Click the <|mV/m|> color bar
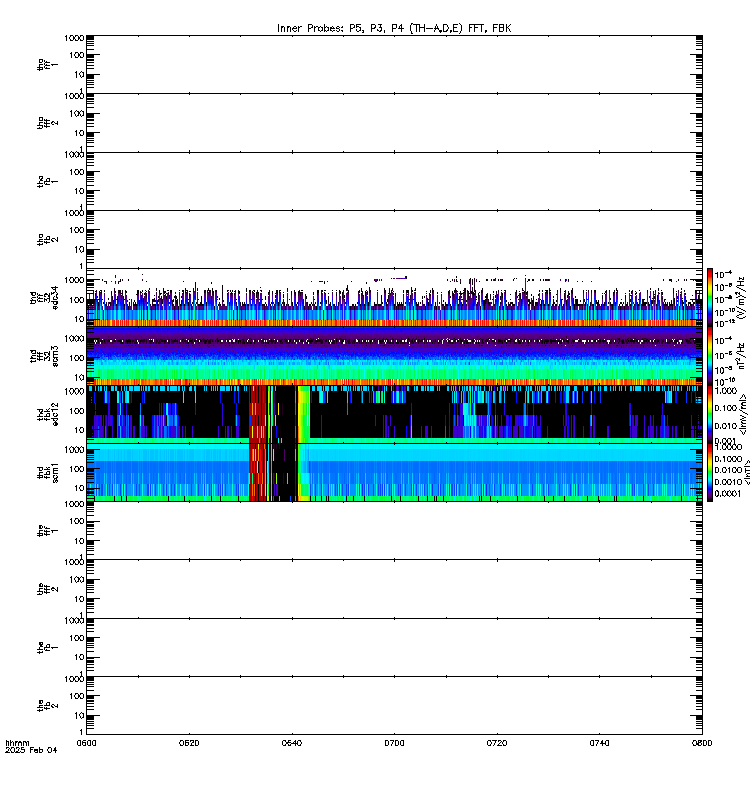The image size is (750, 800). pos(710,414)
